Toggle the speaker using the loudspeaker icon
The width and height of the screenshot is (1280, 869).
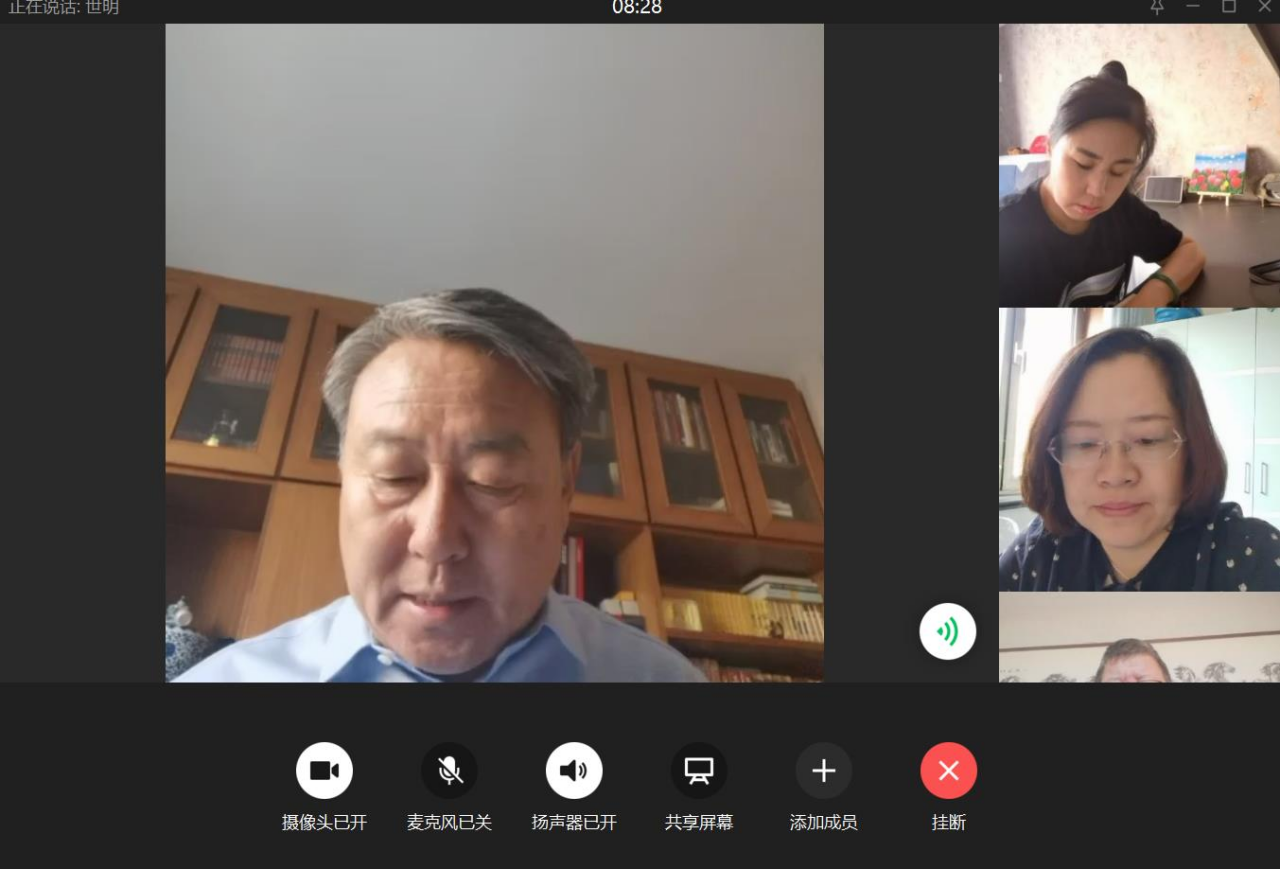(574, 770)
